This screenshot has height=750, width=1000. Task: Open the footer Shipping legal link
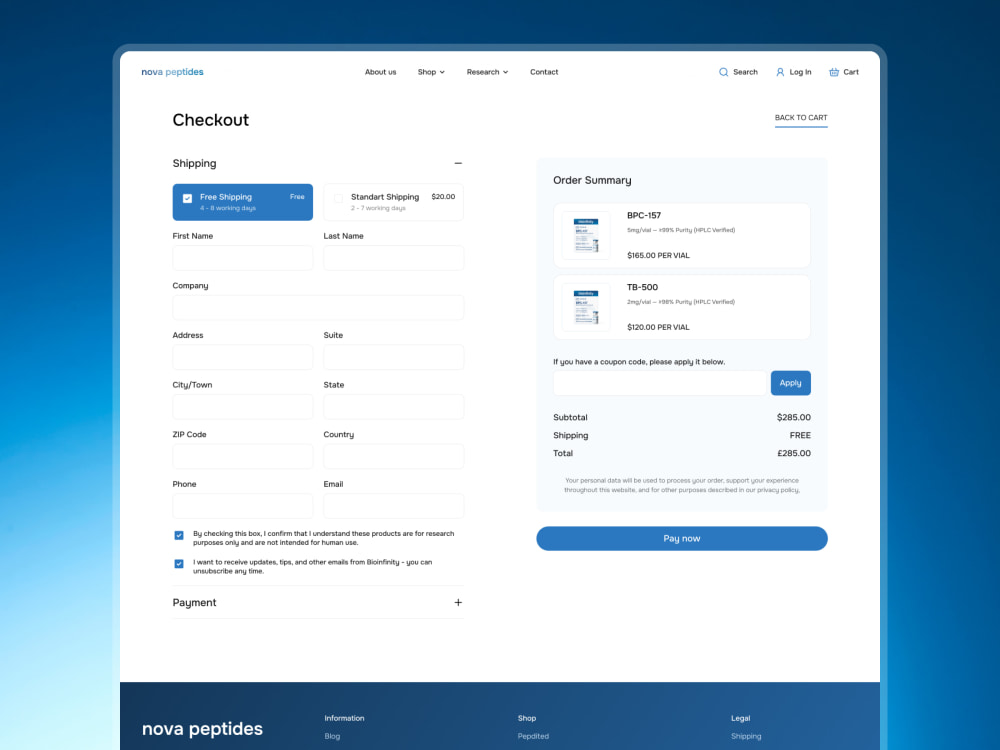(x=746, y=736)
